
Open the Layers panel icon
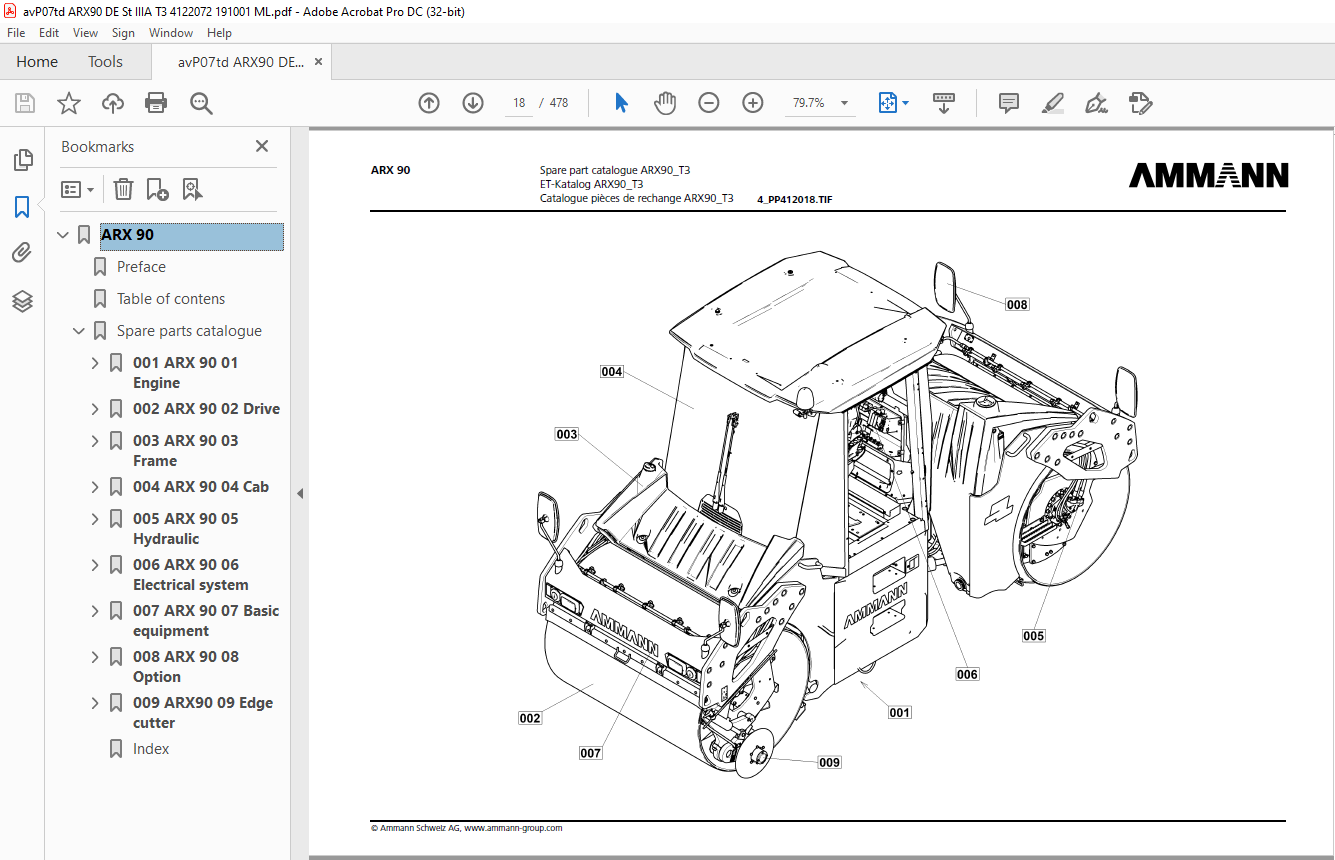click(x=22, y=301)
